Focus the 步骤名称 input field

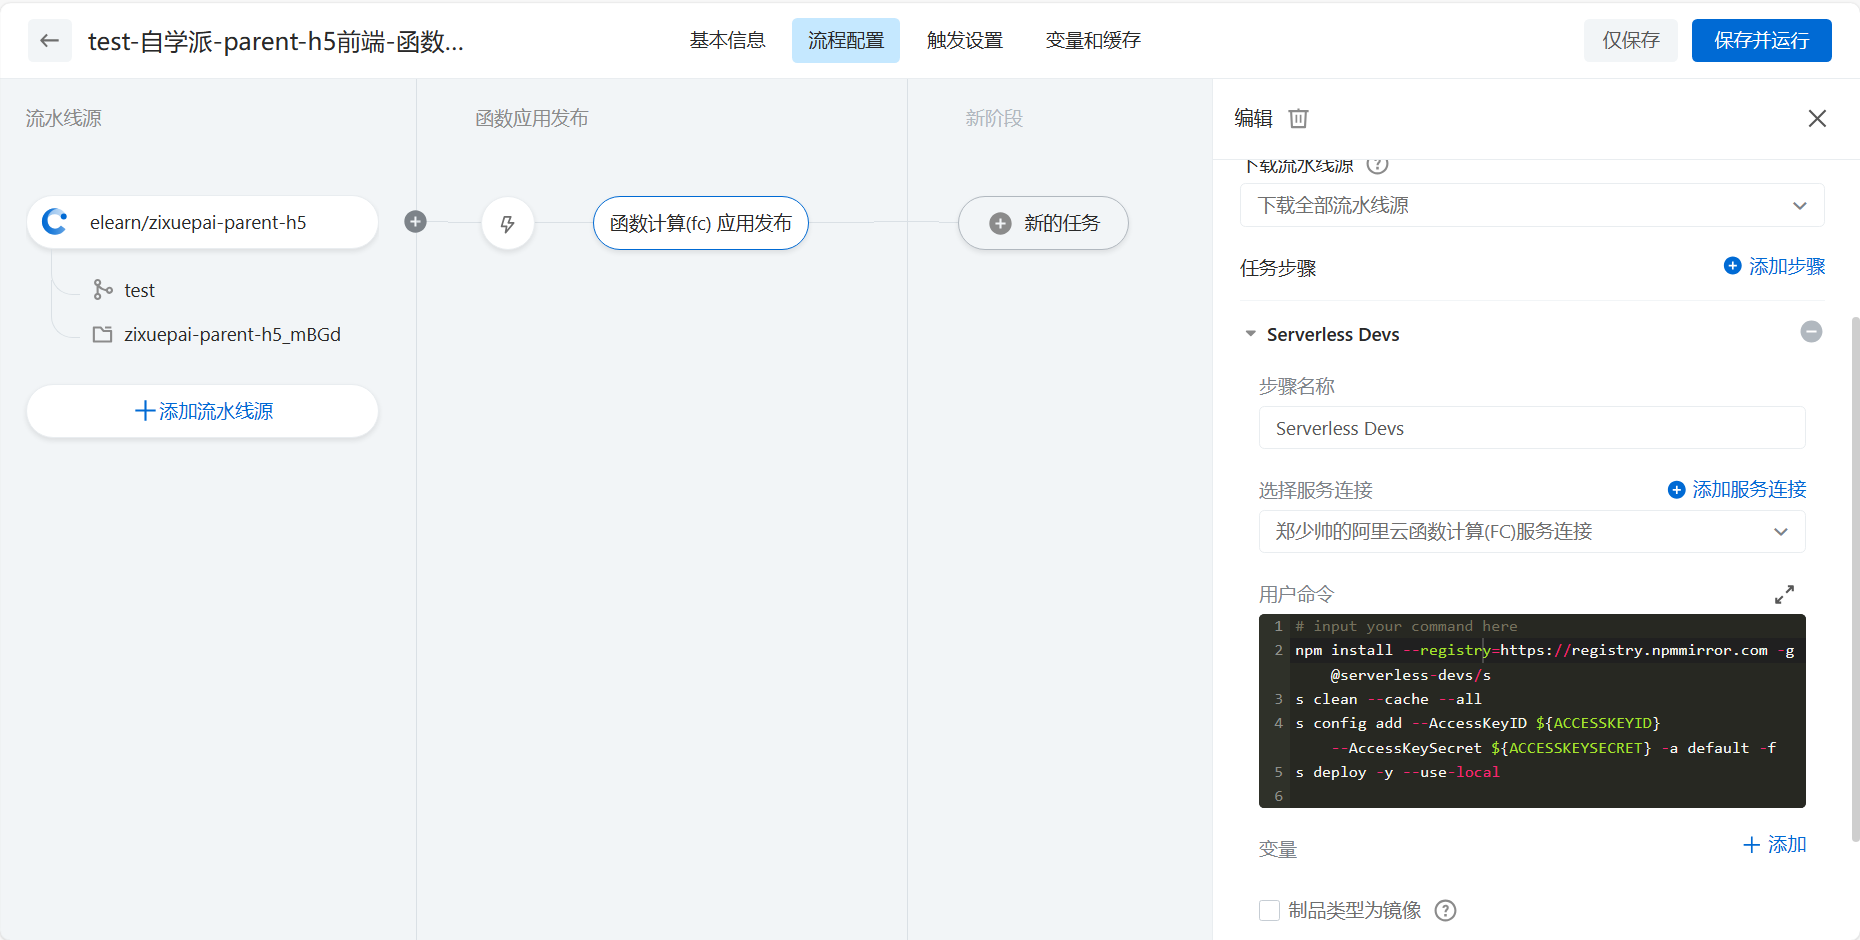tap(1532, 428)
